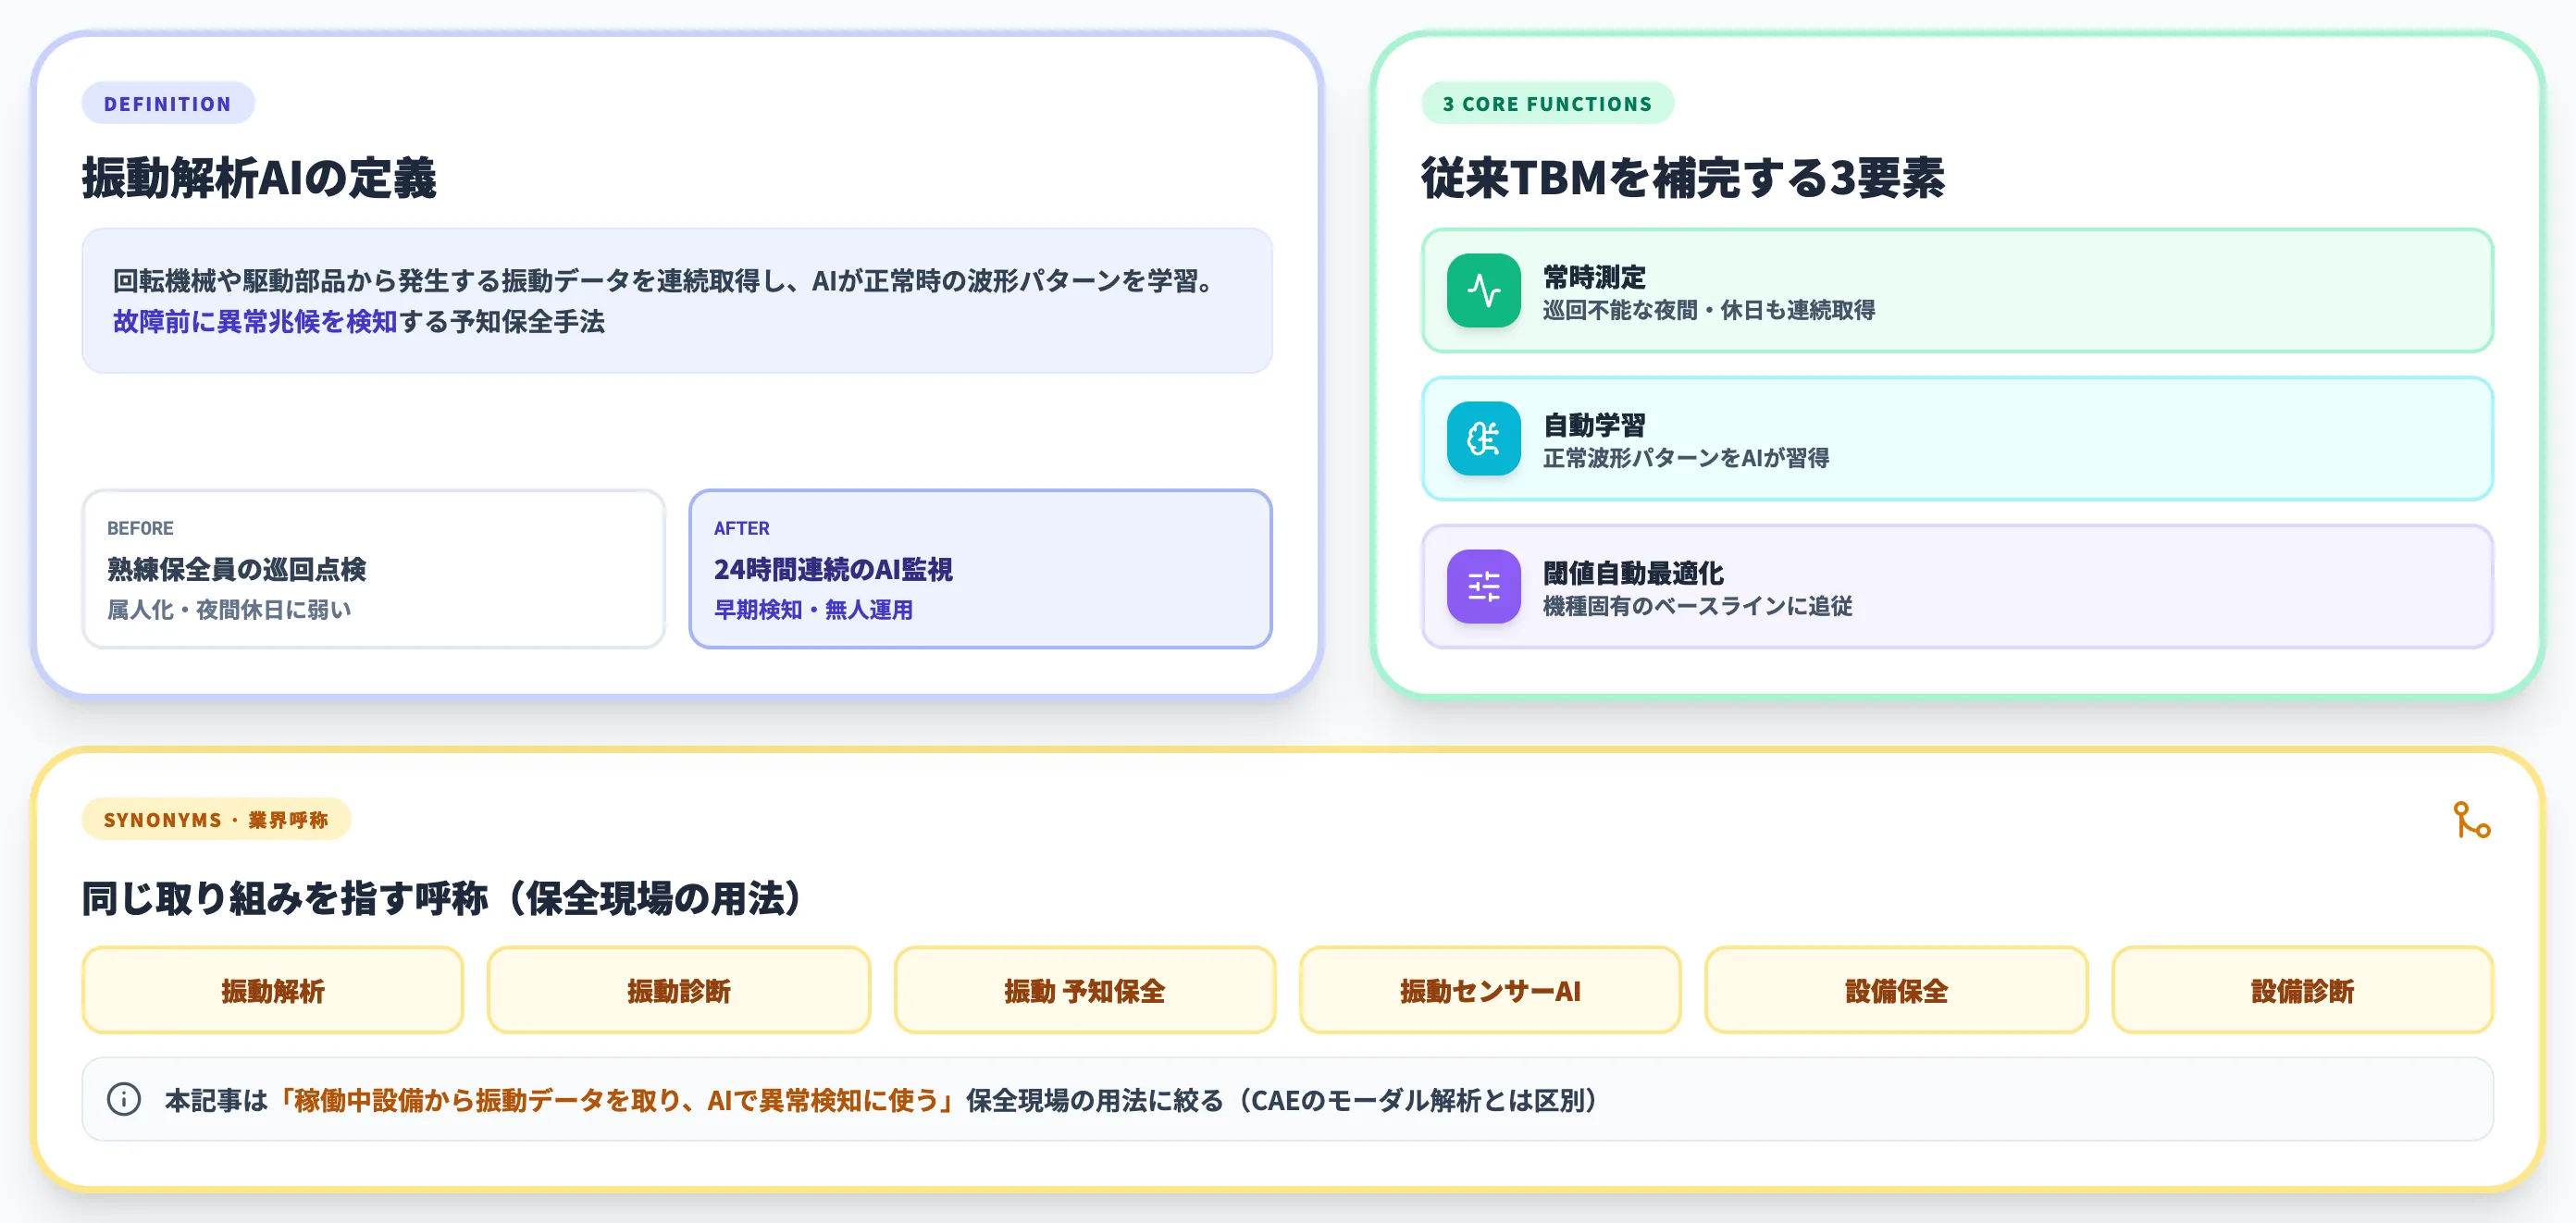The height and width of the screenshot is (1223, 2576).
Task: Click the text 早期検知・無人運用
Action: pos(813,609)
